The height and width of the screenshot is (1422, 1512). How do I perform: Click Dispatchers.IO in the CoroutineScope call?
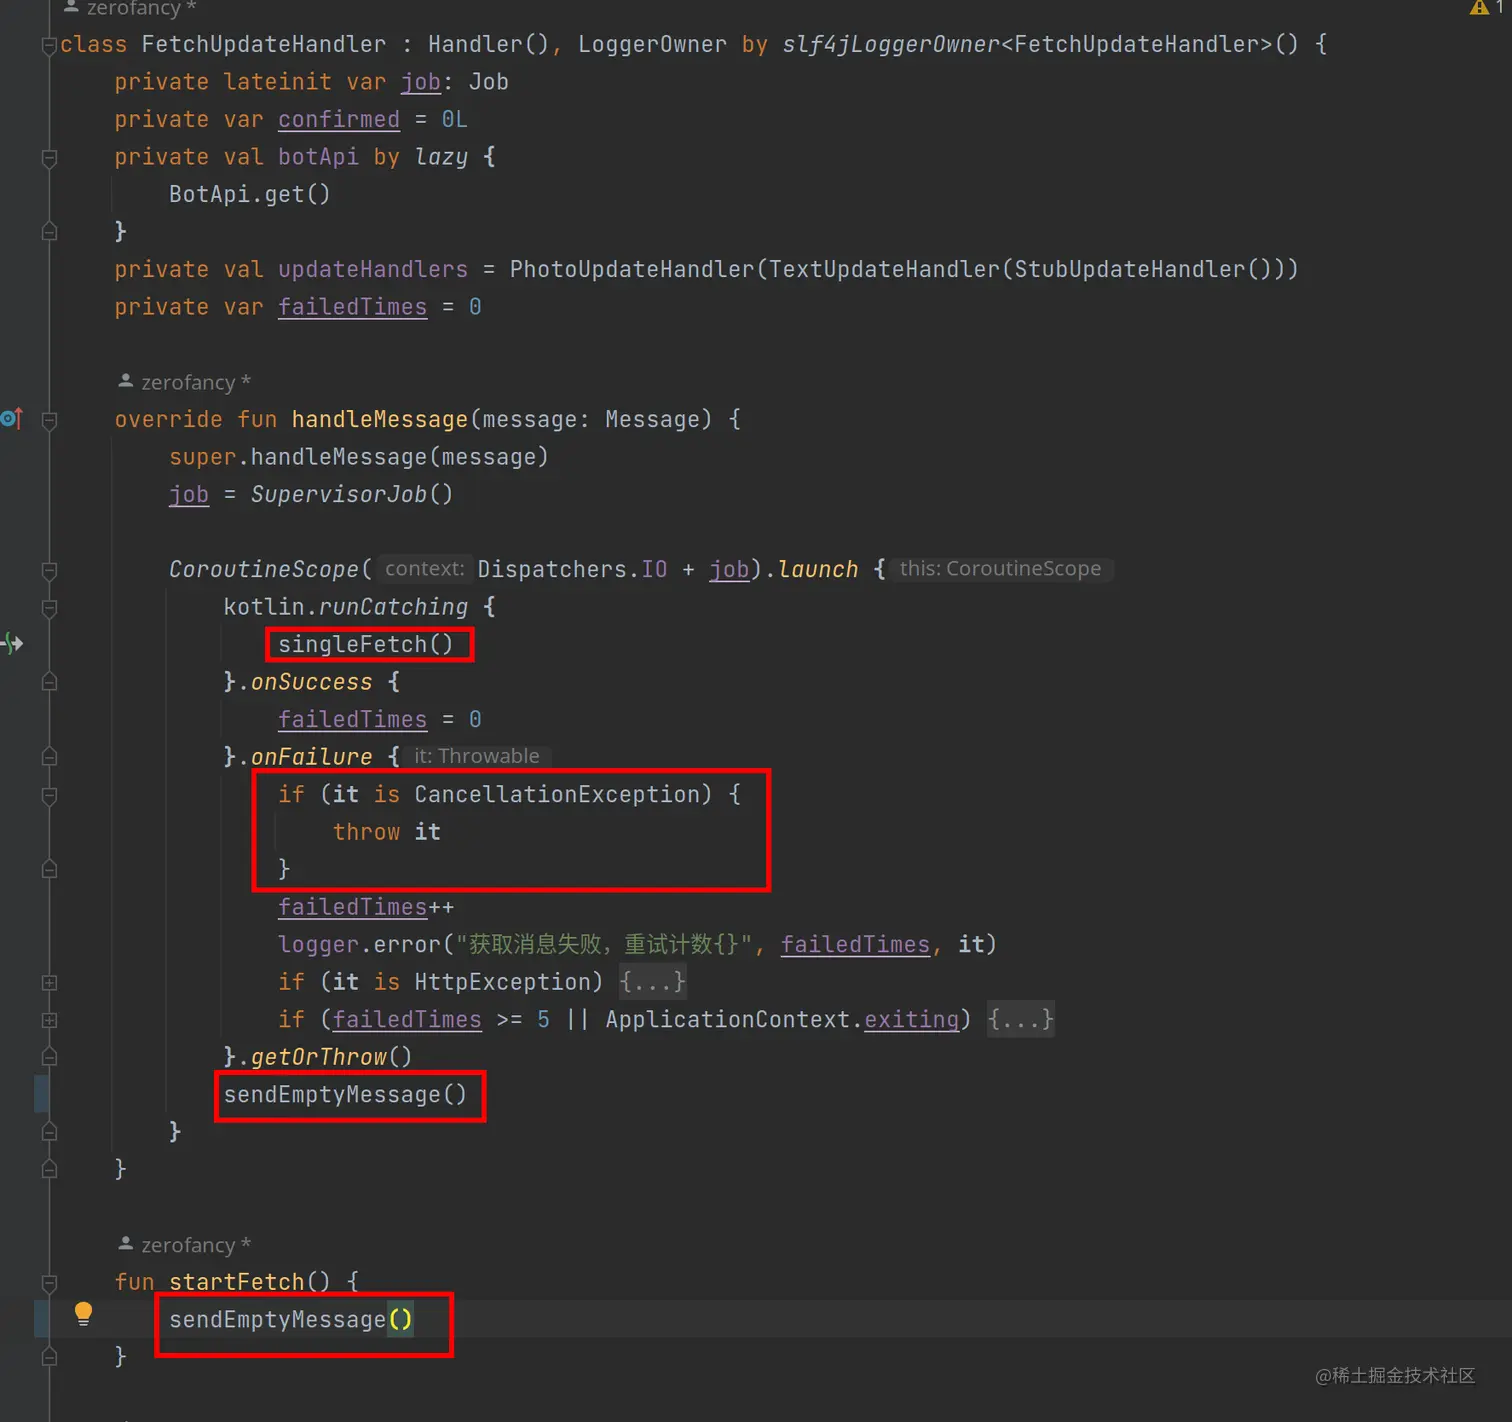tap(572, 569)
